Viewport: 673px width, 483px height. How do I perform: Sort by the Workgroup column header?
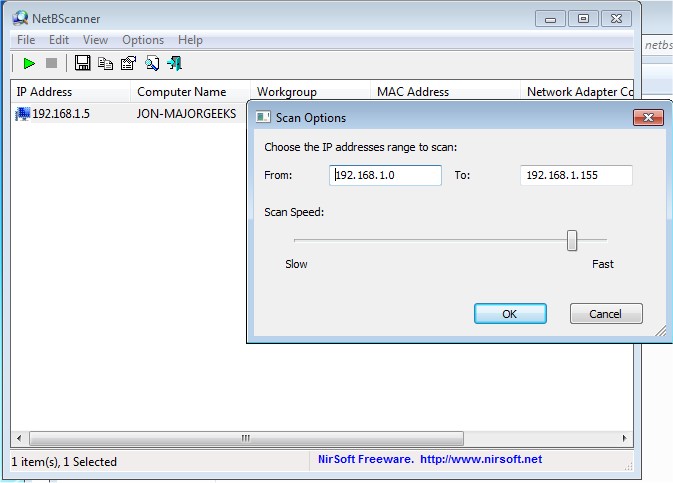(x=310, y=91)
